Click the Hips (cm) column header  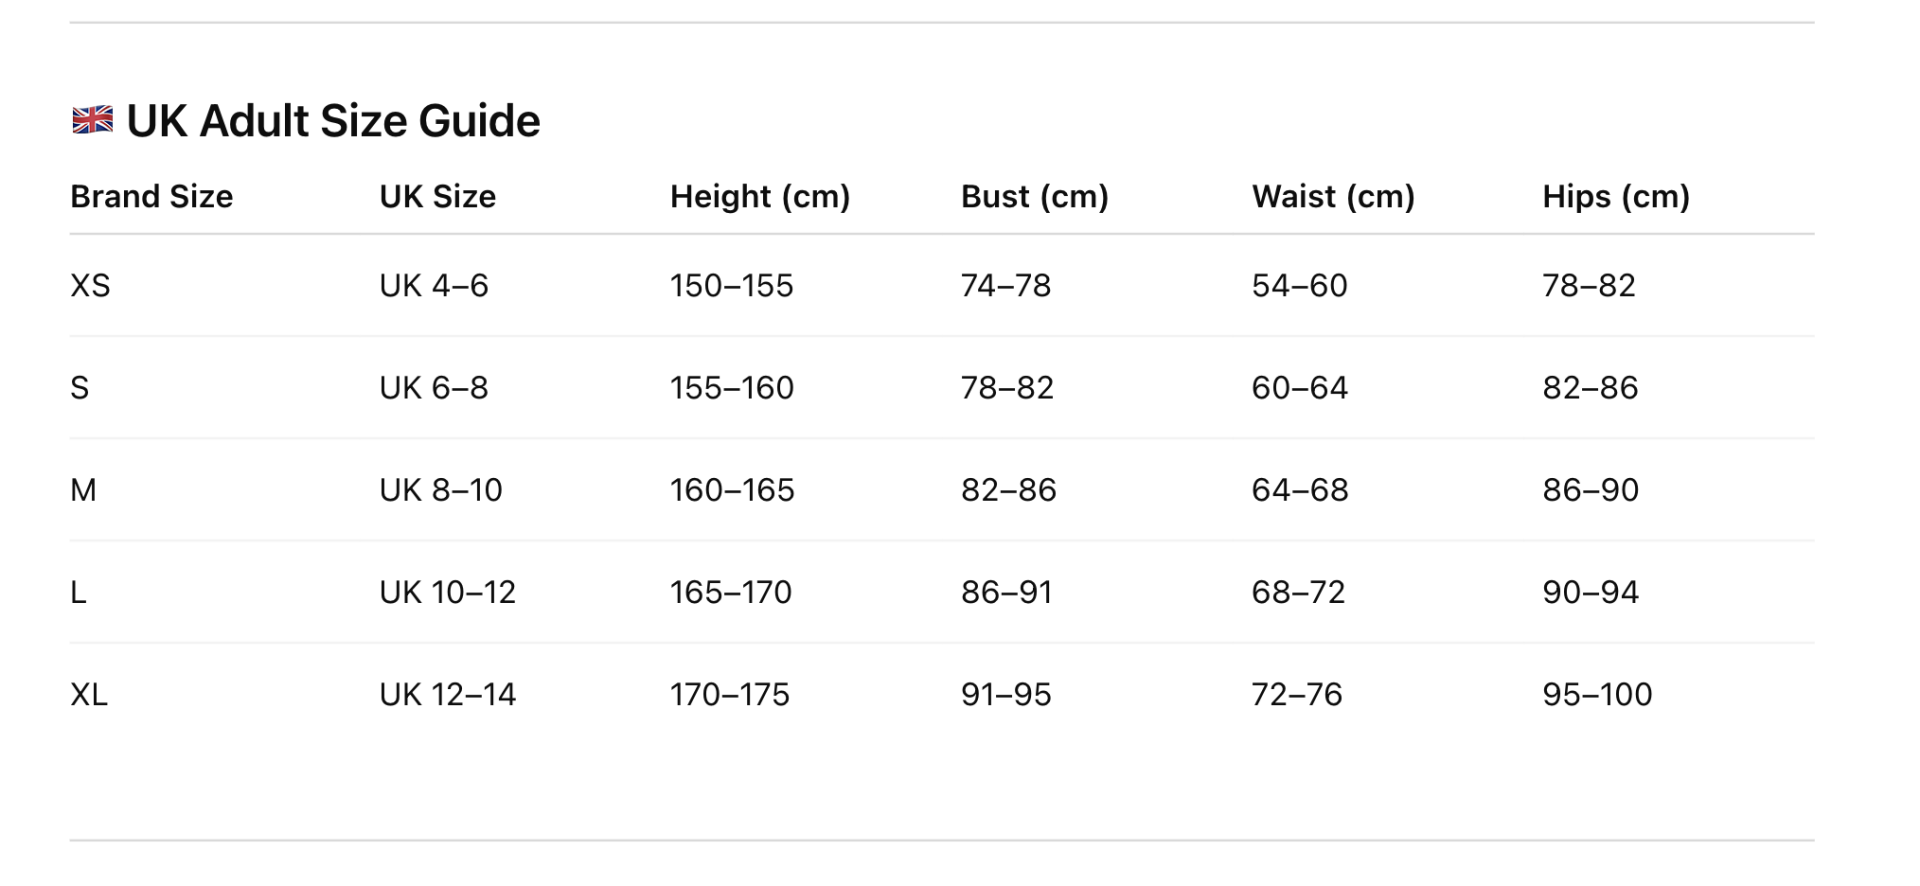coord(1615,196)
